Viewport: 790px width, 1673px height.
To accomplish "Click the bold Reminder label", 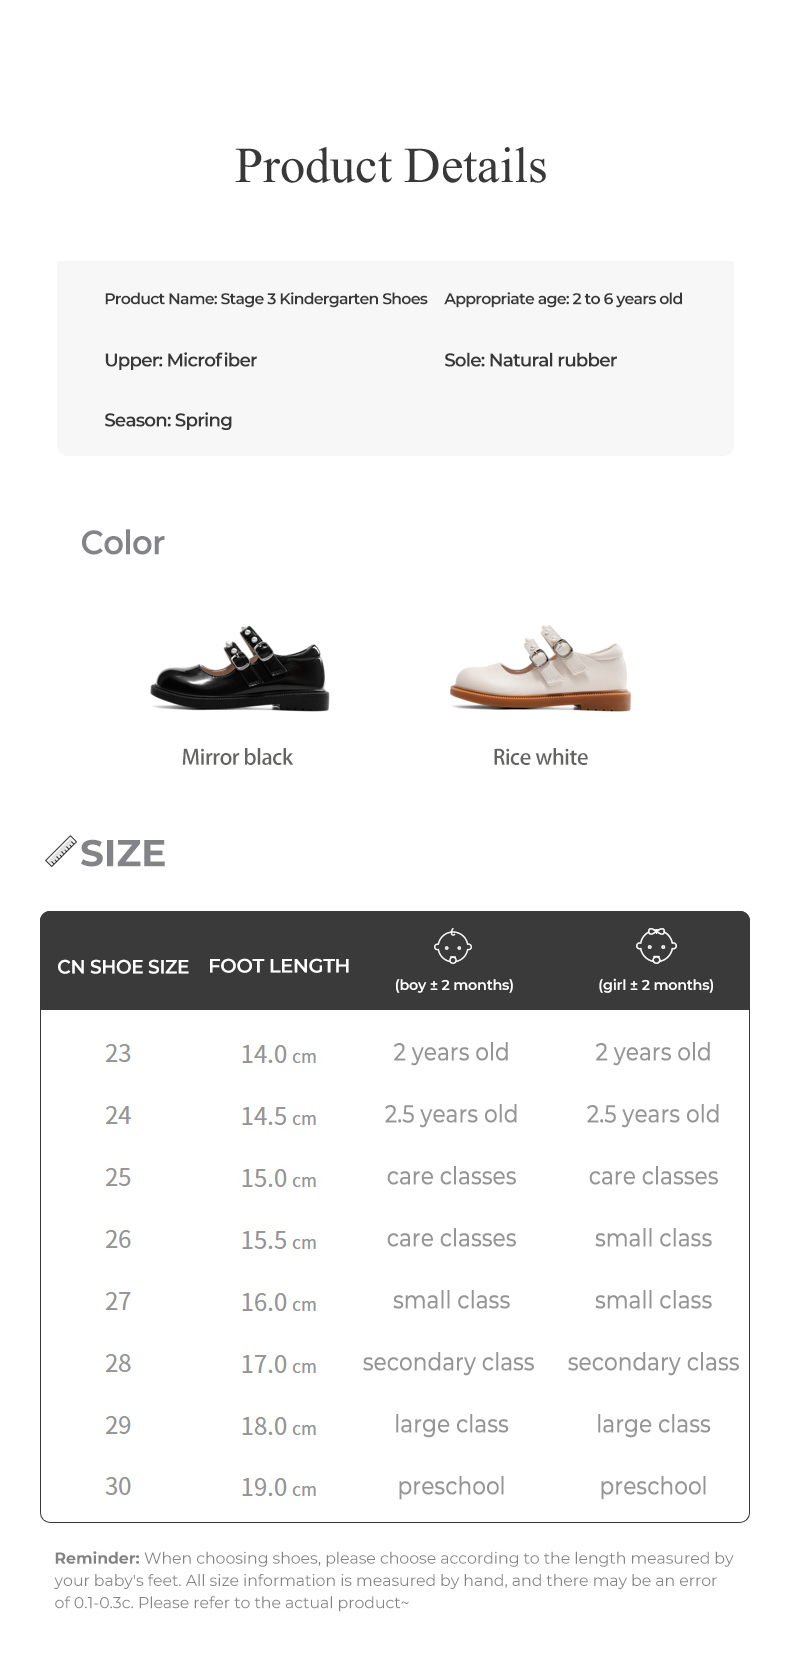I will click(97, 1558).
